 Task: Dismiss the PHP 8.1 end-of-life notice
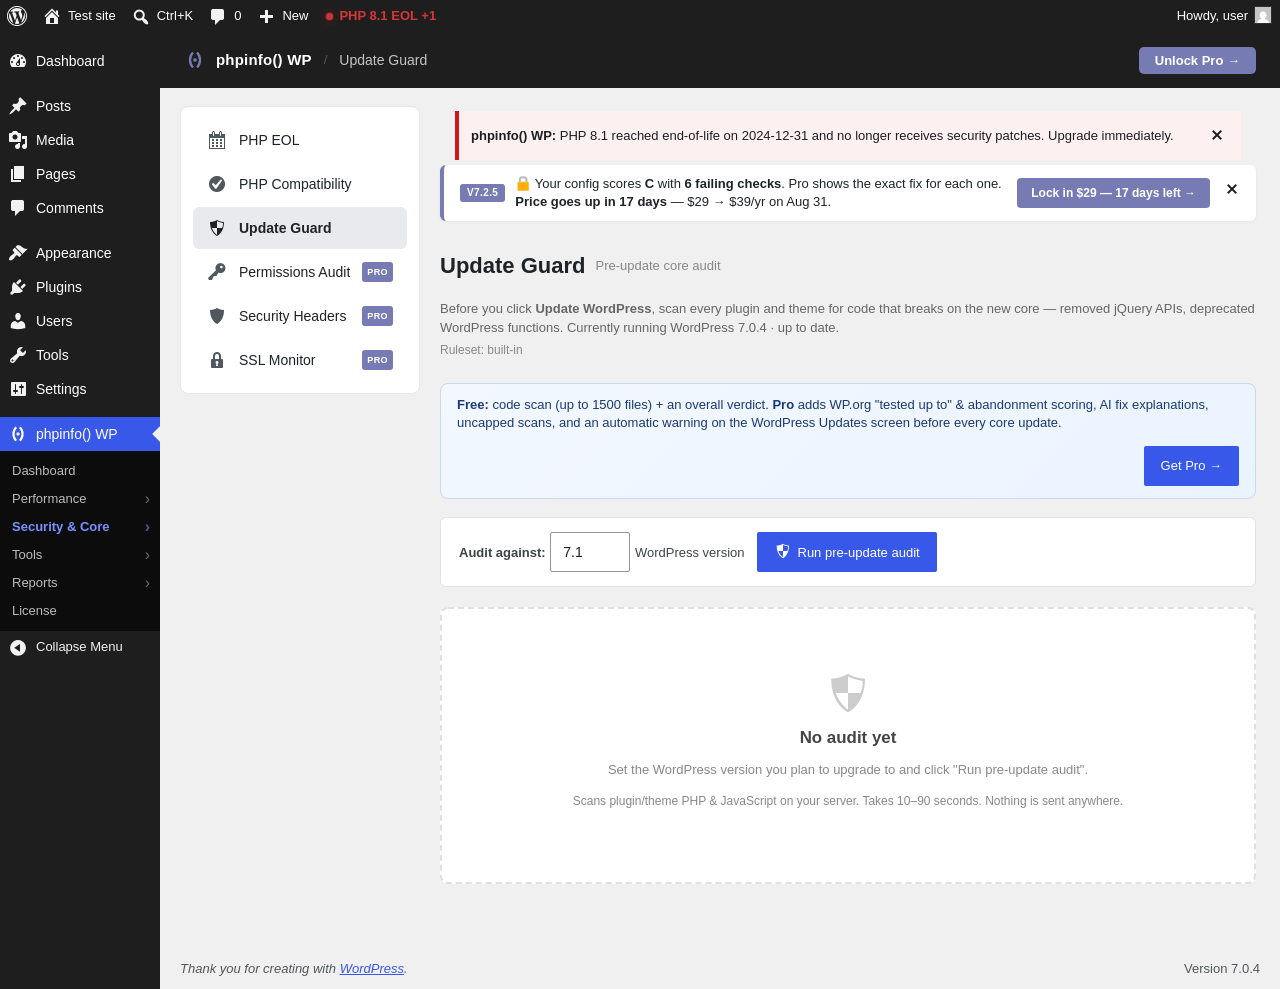click(1217, 135)
